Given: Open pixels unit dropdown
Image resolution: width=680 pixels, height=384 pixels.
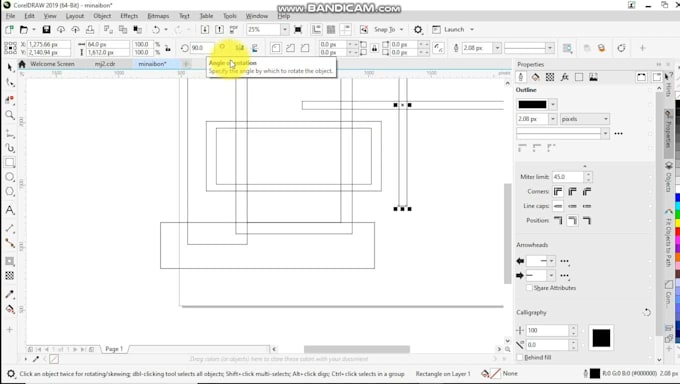Looking at the screenshot, I should click(x=585, y=119).
